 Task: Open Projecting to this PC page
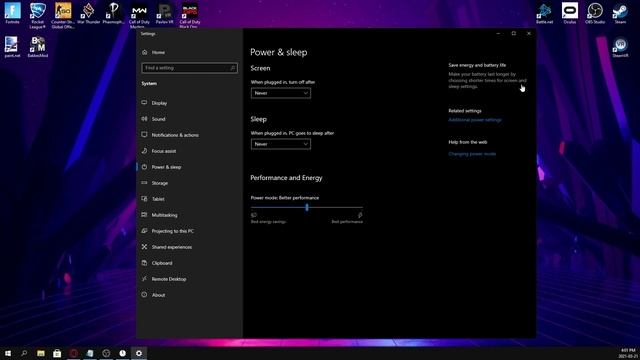click(x=173, y=231)
